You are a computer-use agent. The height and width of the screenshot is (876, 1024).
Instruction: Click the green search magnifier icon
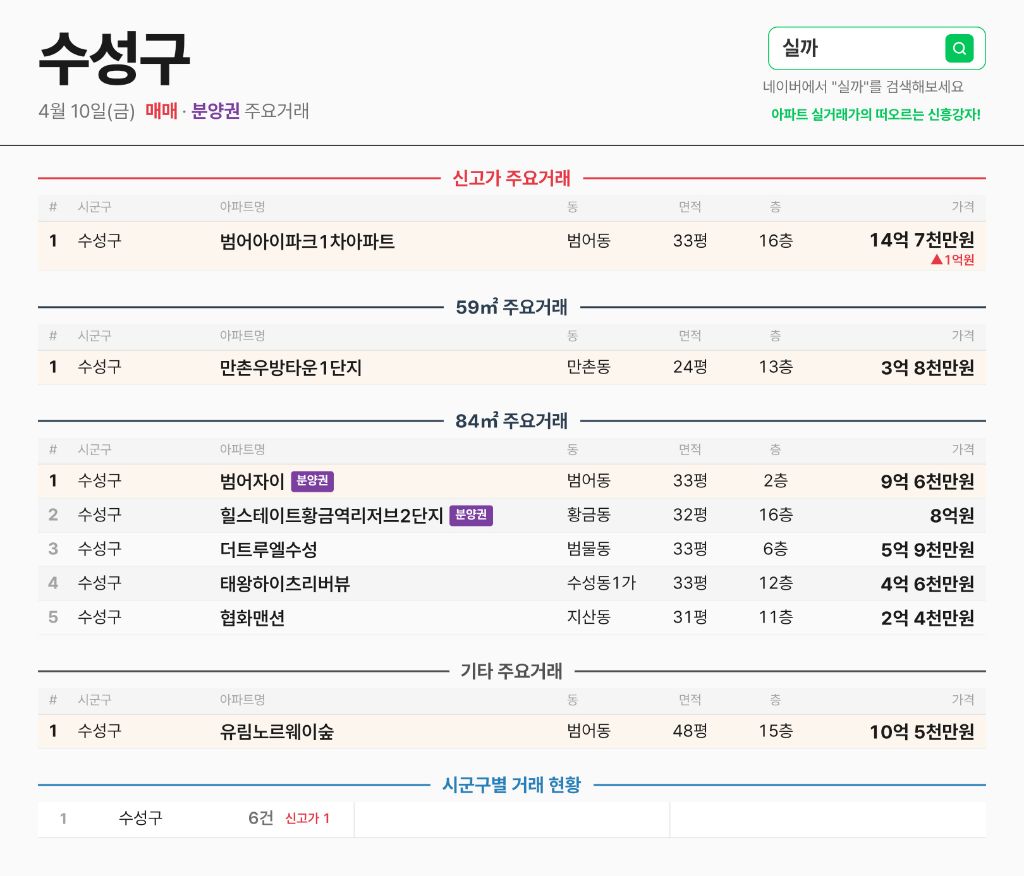point(959,48)
